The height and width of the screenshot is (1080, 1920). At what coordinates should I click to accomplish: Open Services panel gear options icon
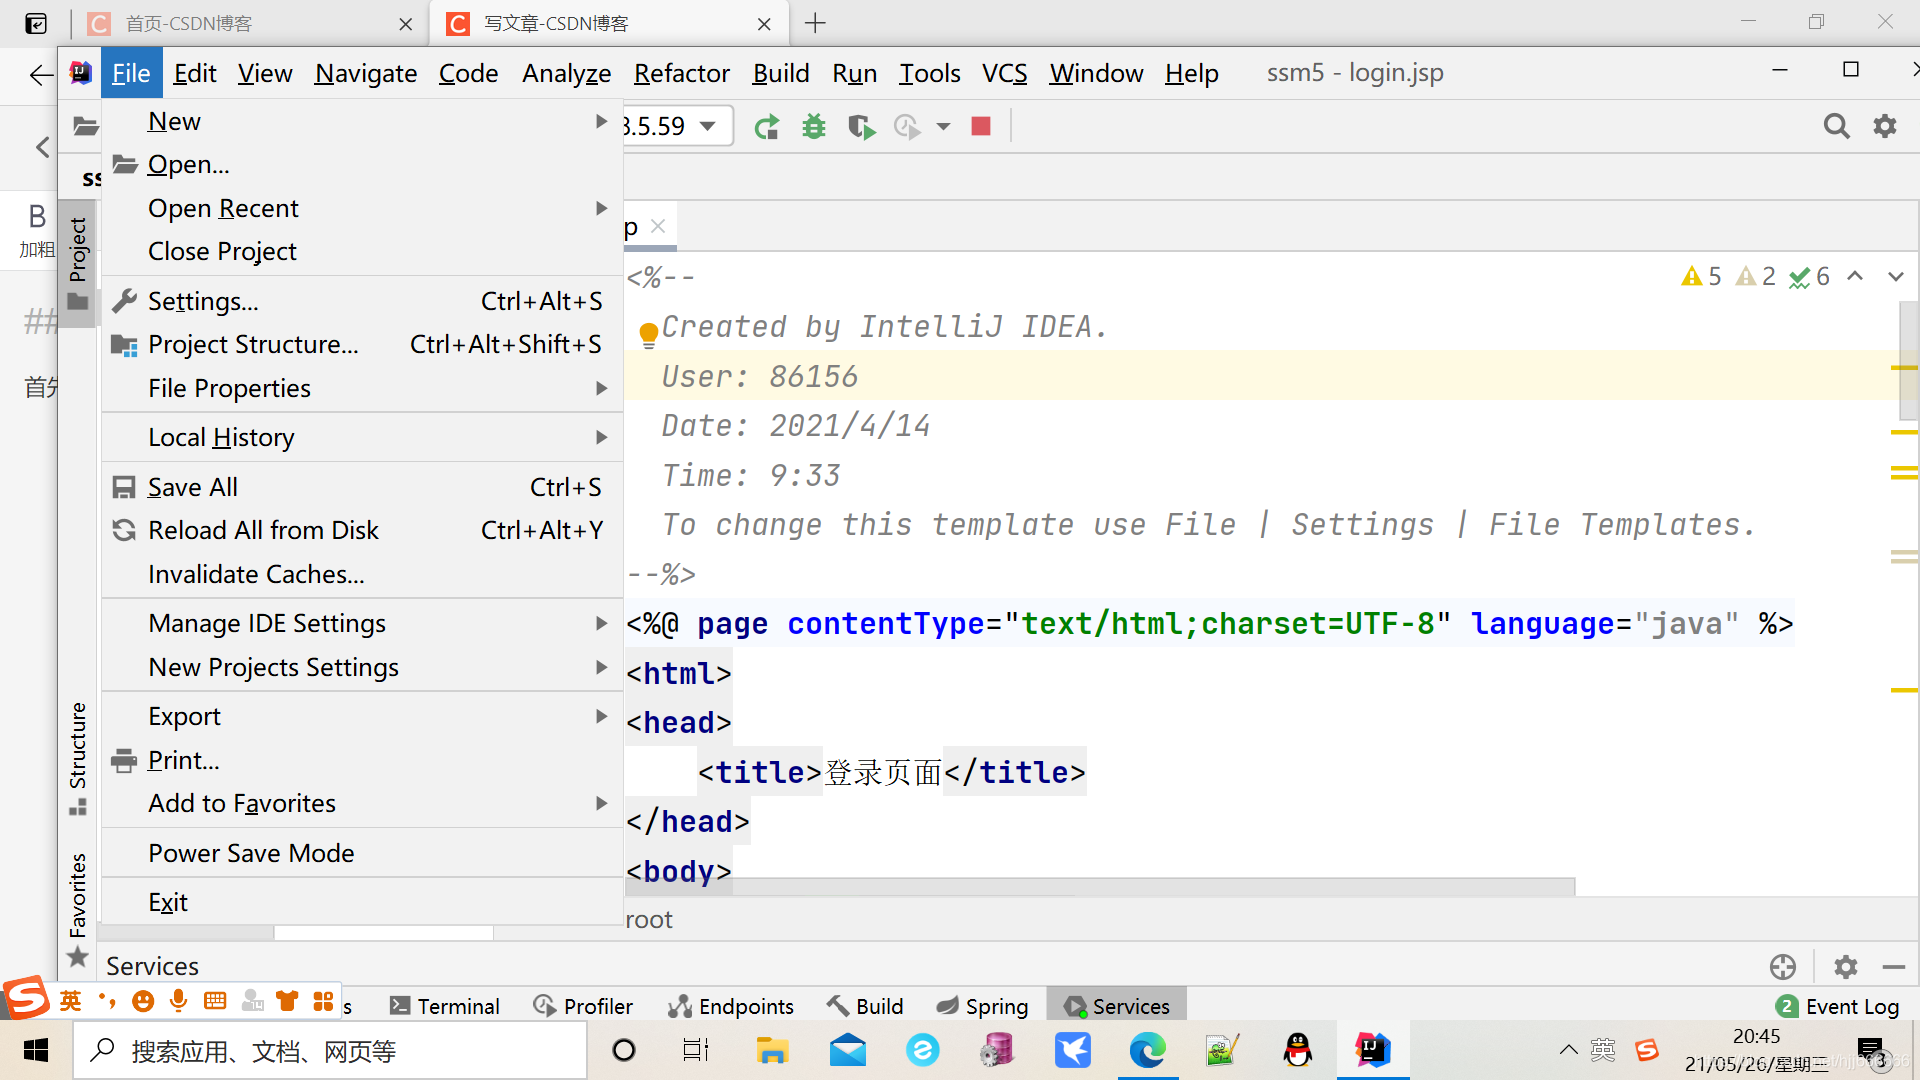tap(1845, 966)
